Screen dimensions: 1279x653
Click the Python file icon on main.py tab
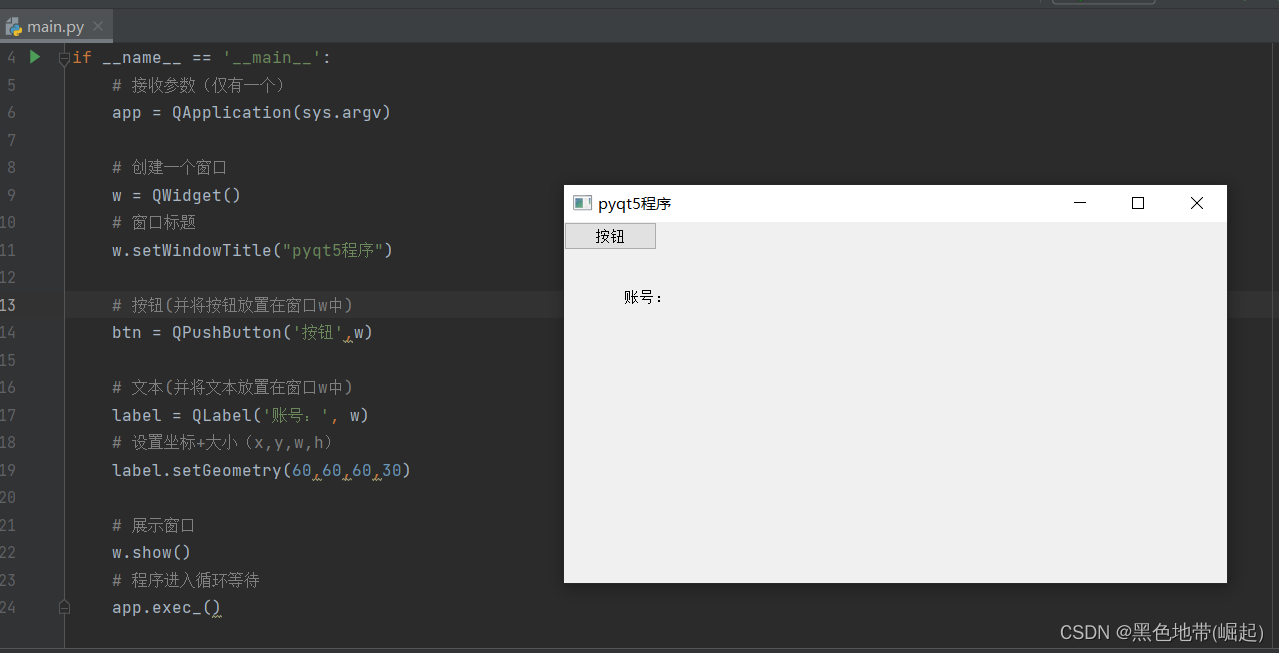14,27
